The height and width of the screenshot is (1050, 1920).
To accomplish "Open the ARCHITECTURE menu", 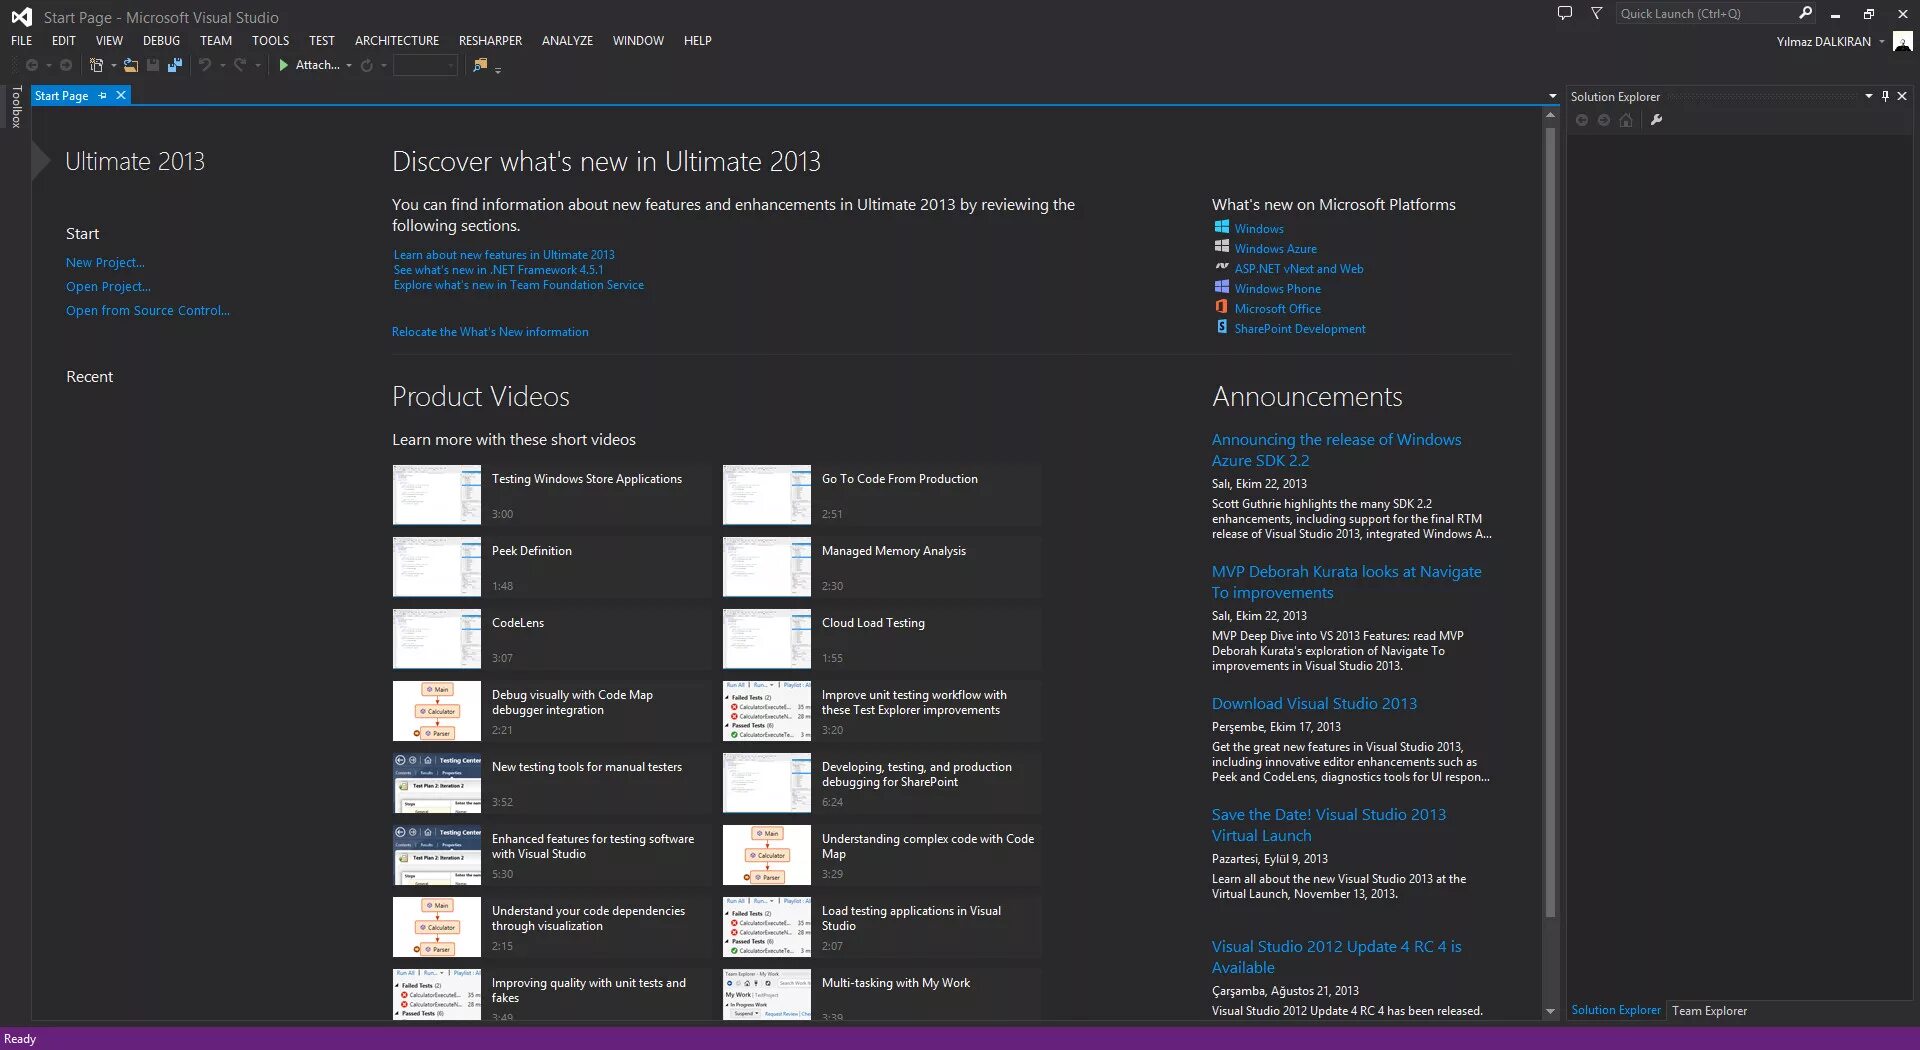I will (397, 41).
